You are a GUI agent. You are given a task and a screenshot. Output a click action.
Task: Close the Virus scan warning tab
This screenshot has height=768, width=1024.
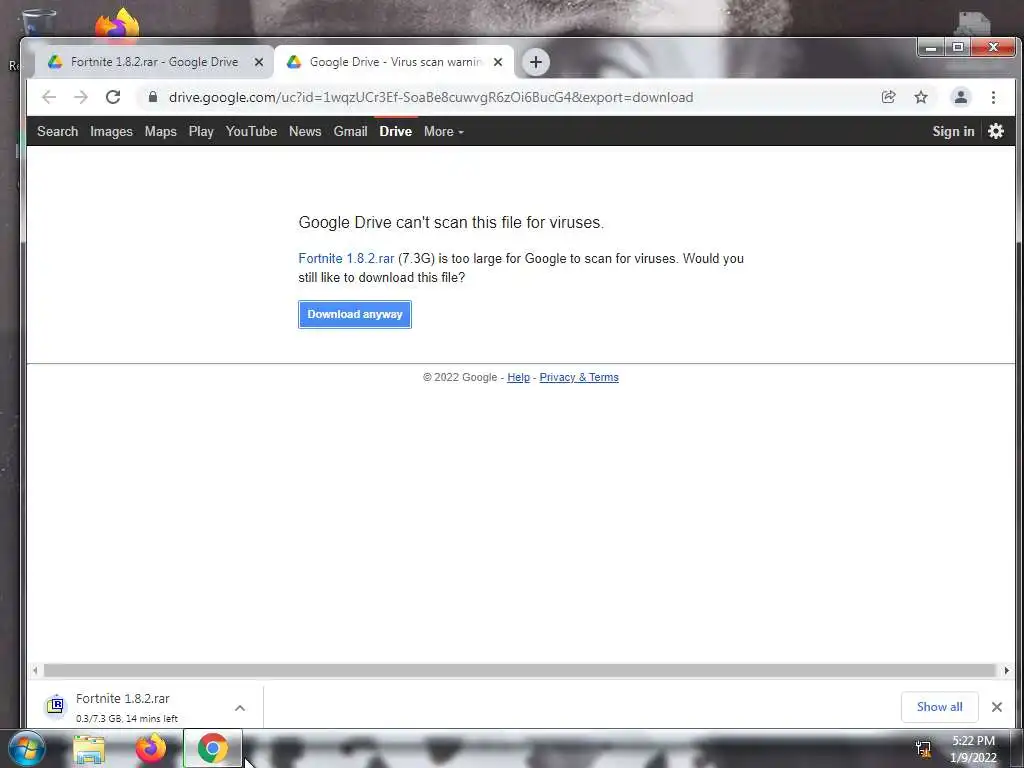click(498, 62)
